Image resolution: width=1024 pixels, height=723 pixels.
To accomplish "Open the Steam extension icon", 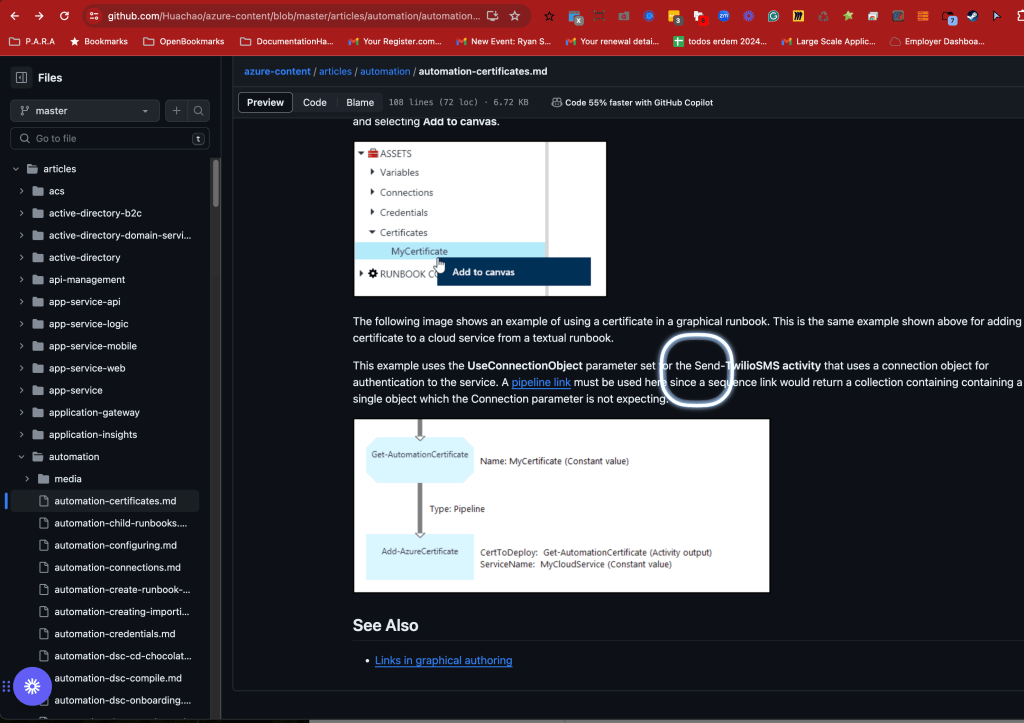I will [972, 16].
